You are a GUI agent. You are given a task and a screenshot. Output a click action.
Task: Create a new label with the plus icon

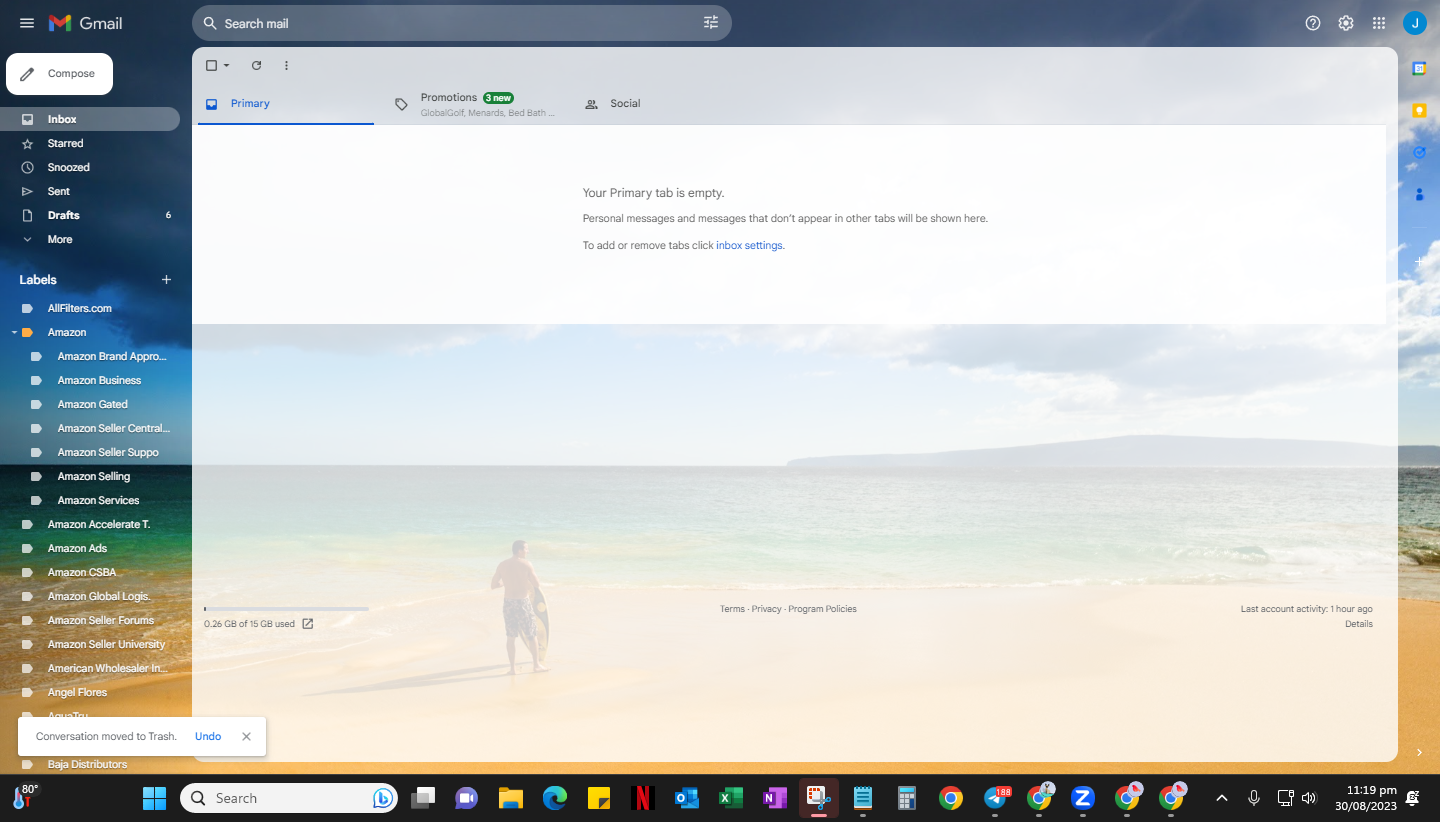pos(166,280)
